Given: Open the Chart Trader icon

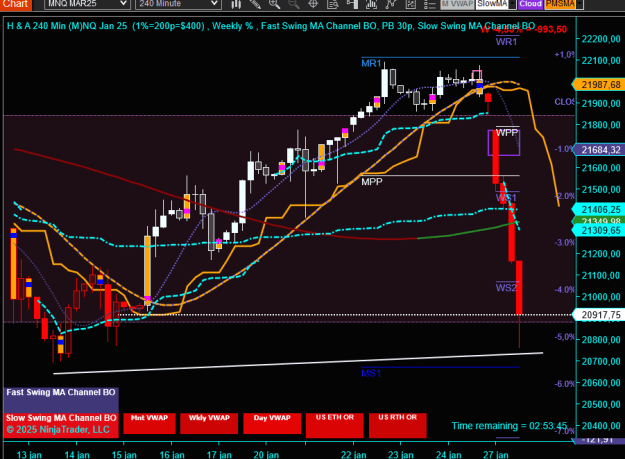Looking at the screenshot, I should pos(352,4).
